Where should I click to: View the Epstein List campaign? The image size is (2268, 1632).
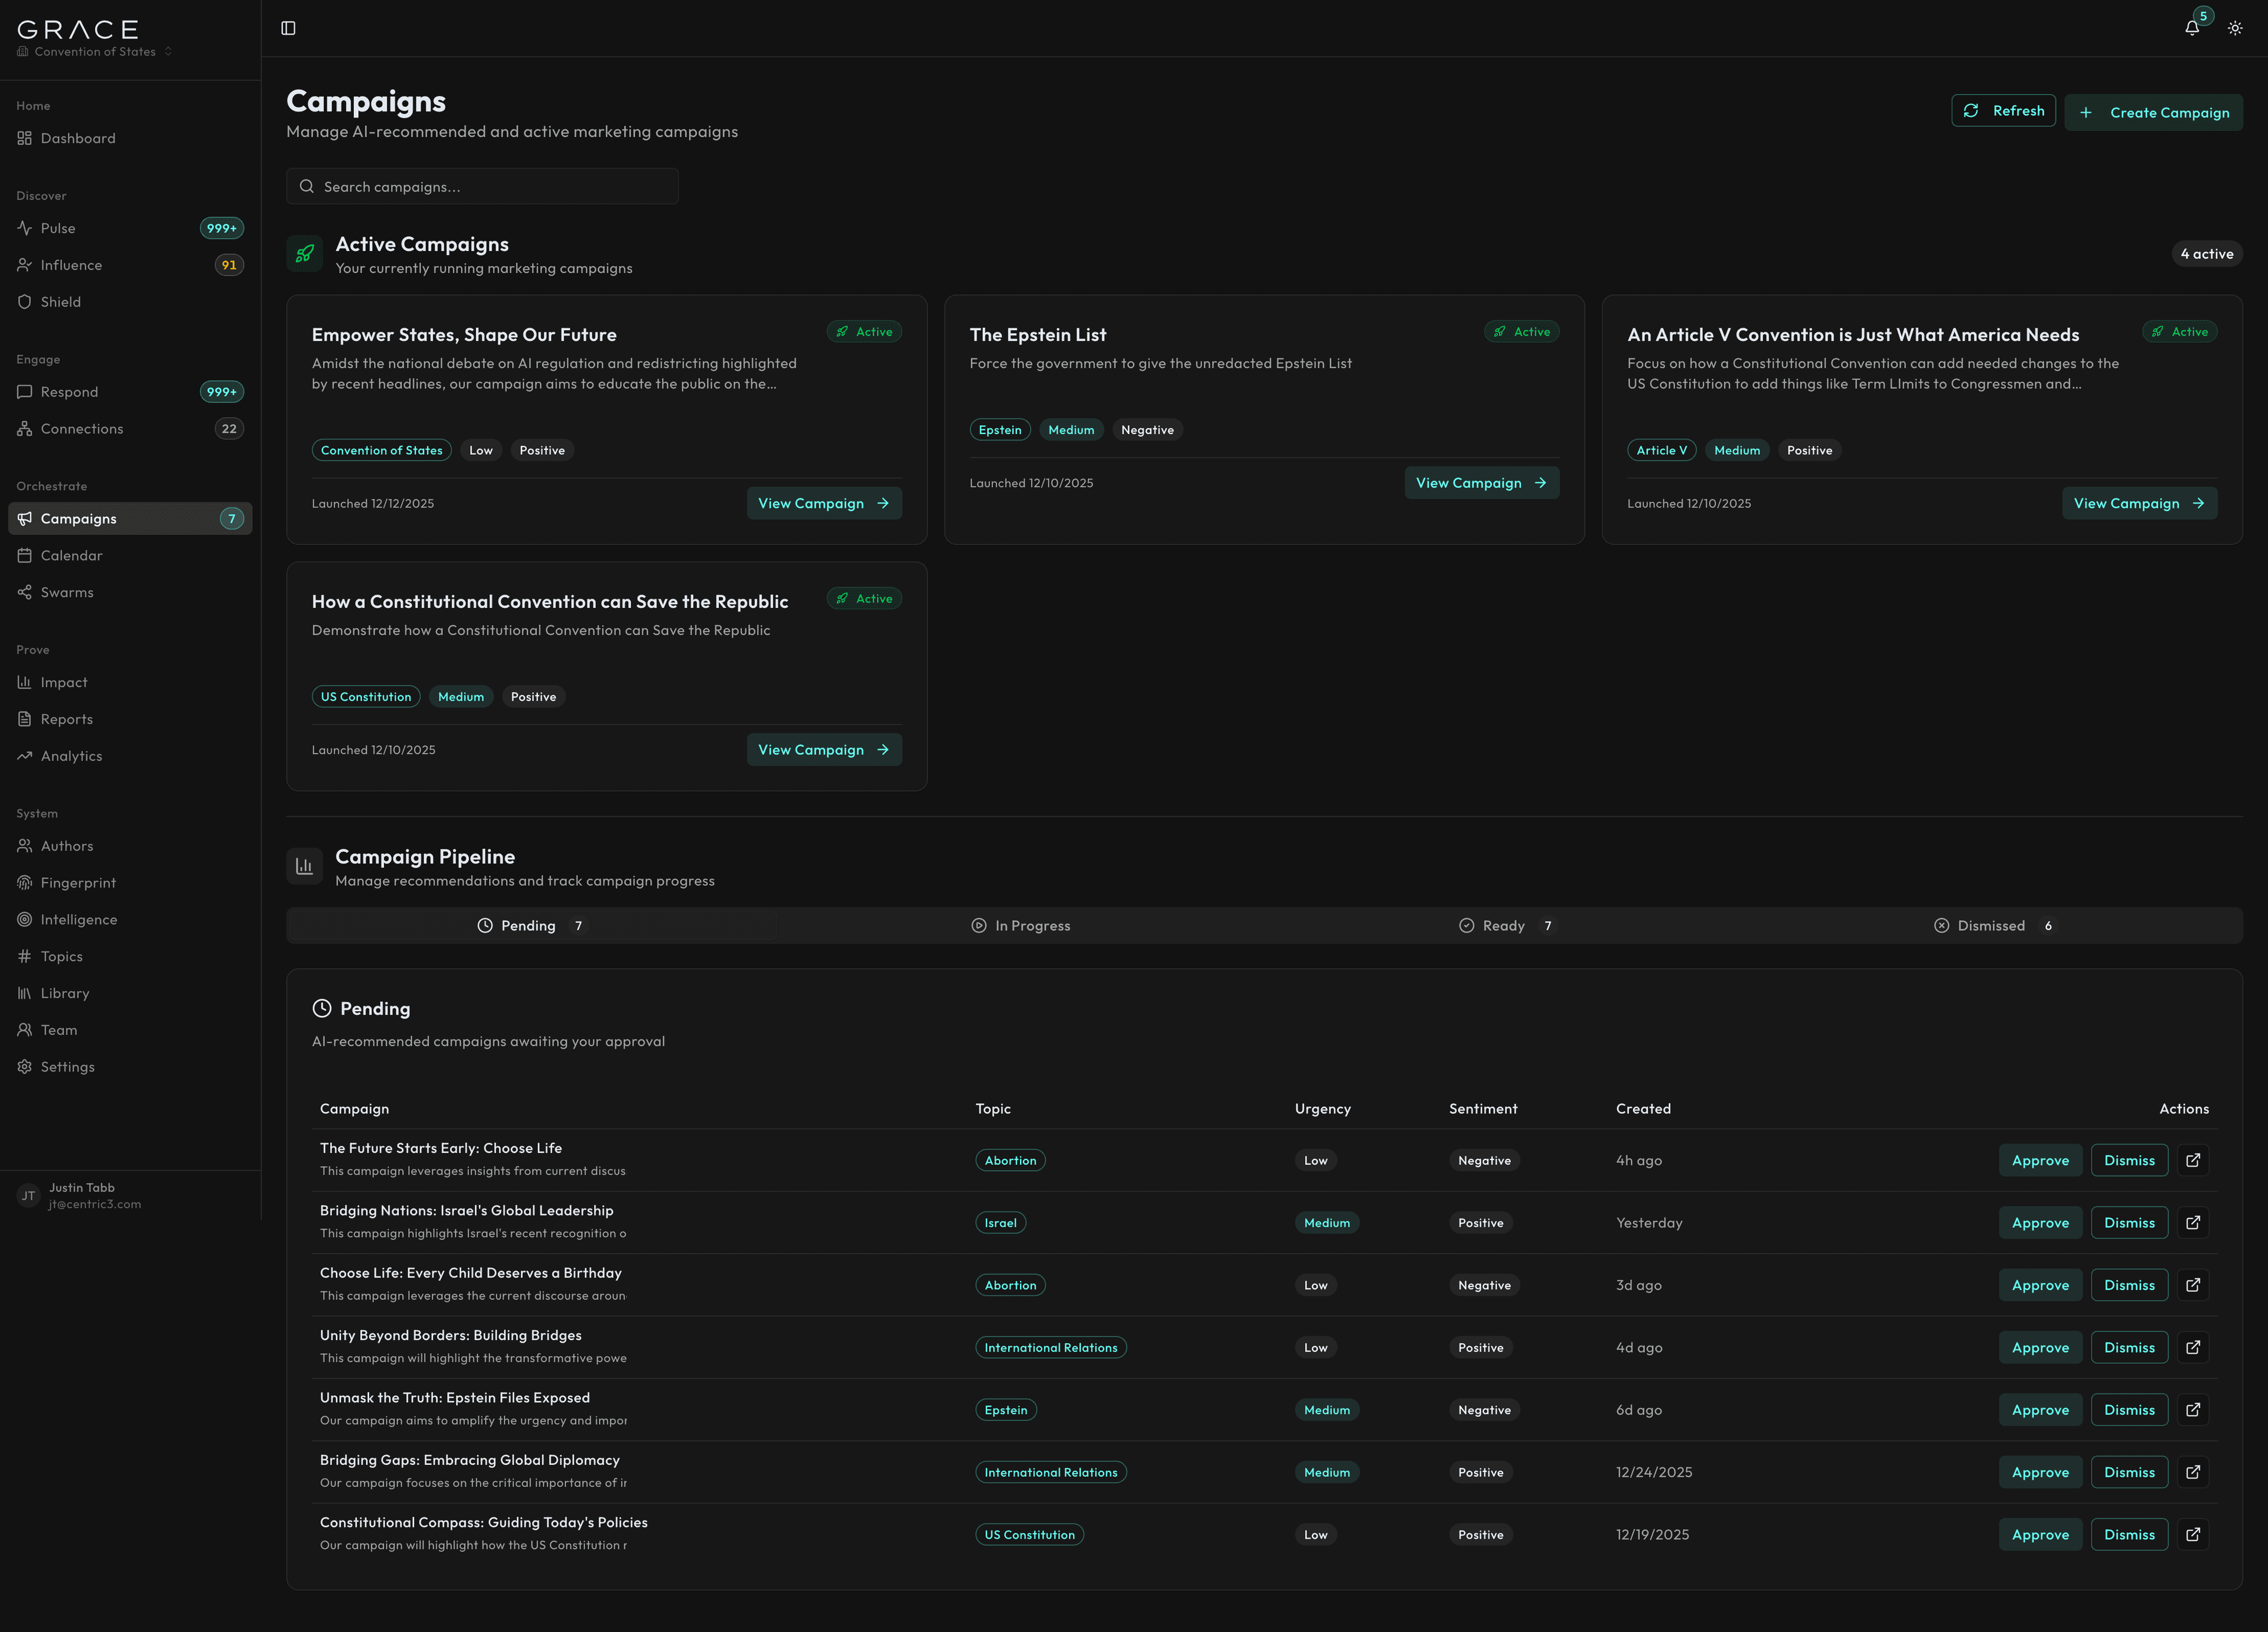click(x=1481, y=482)
